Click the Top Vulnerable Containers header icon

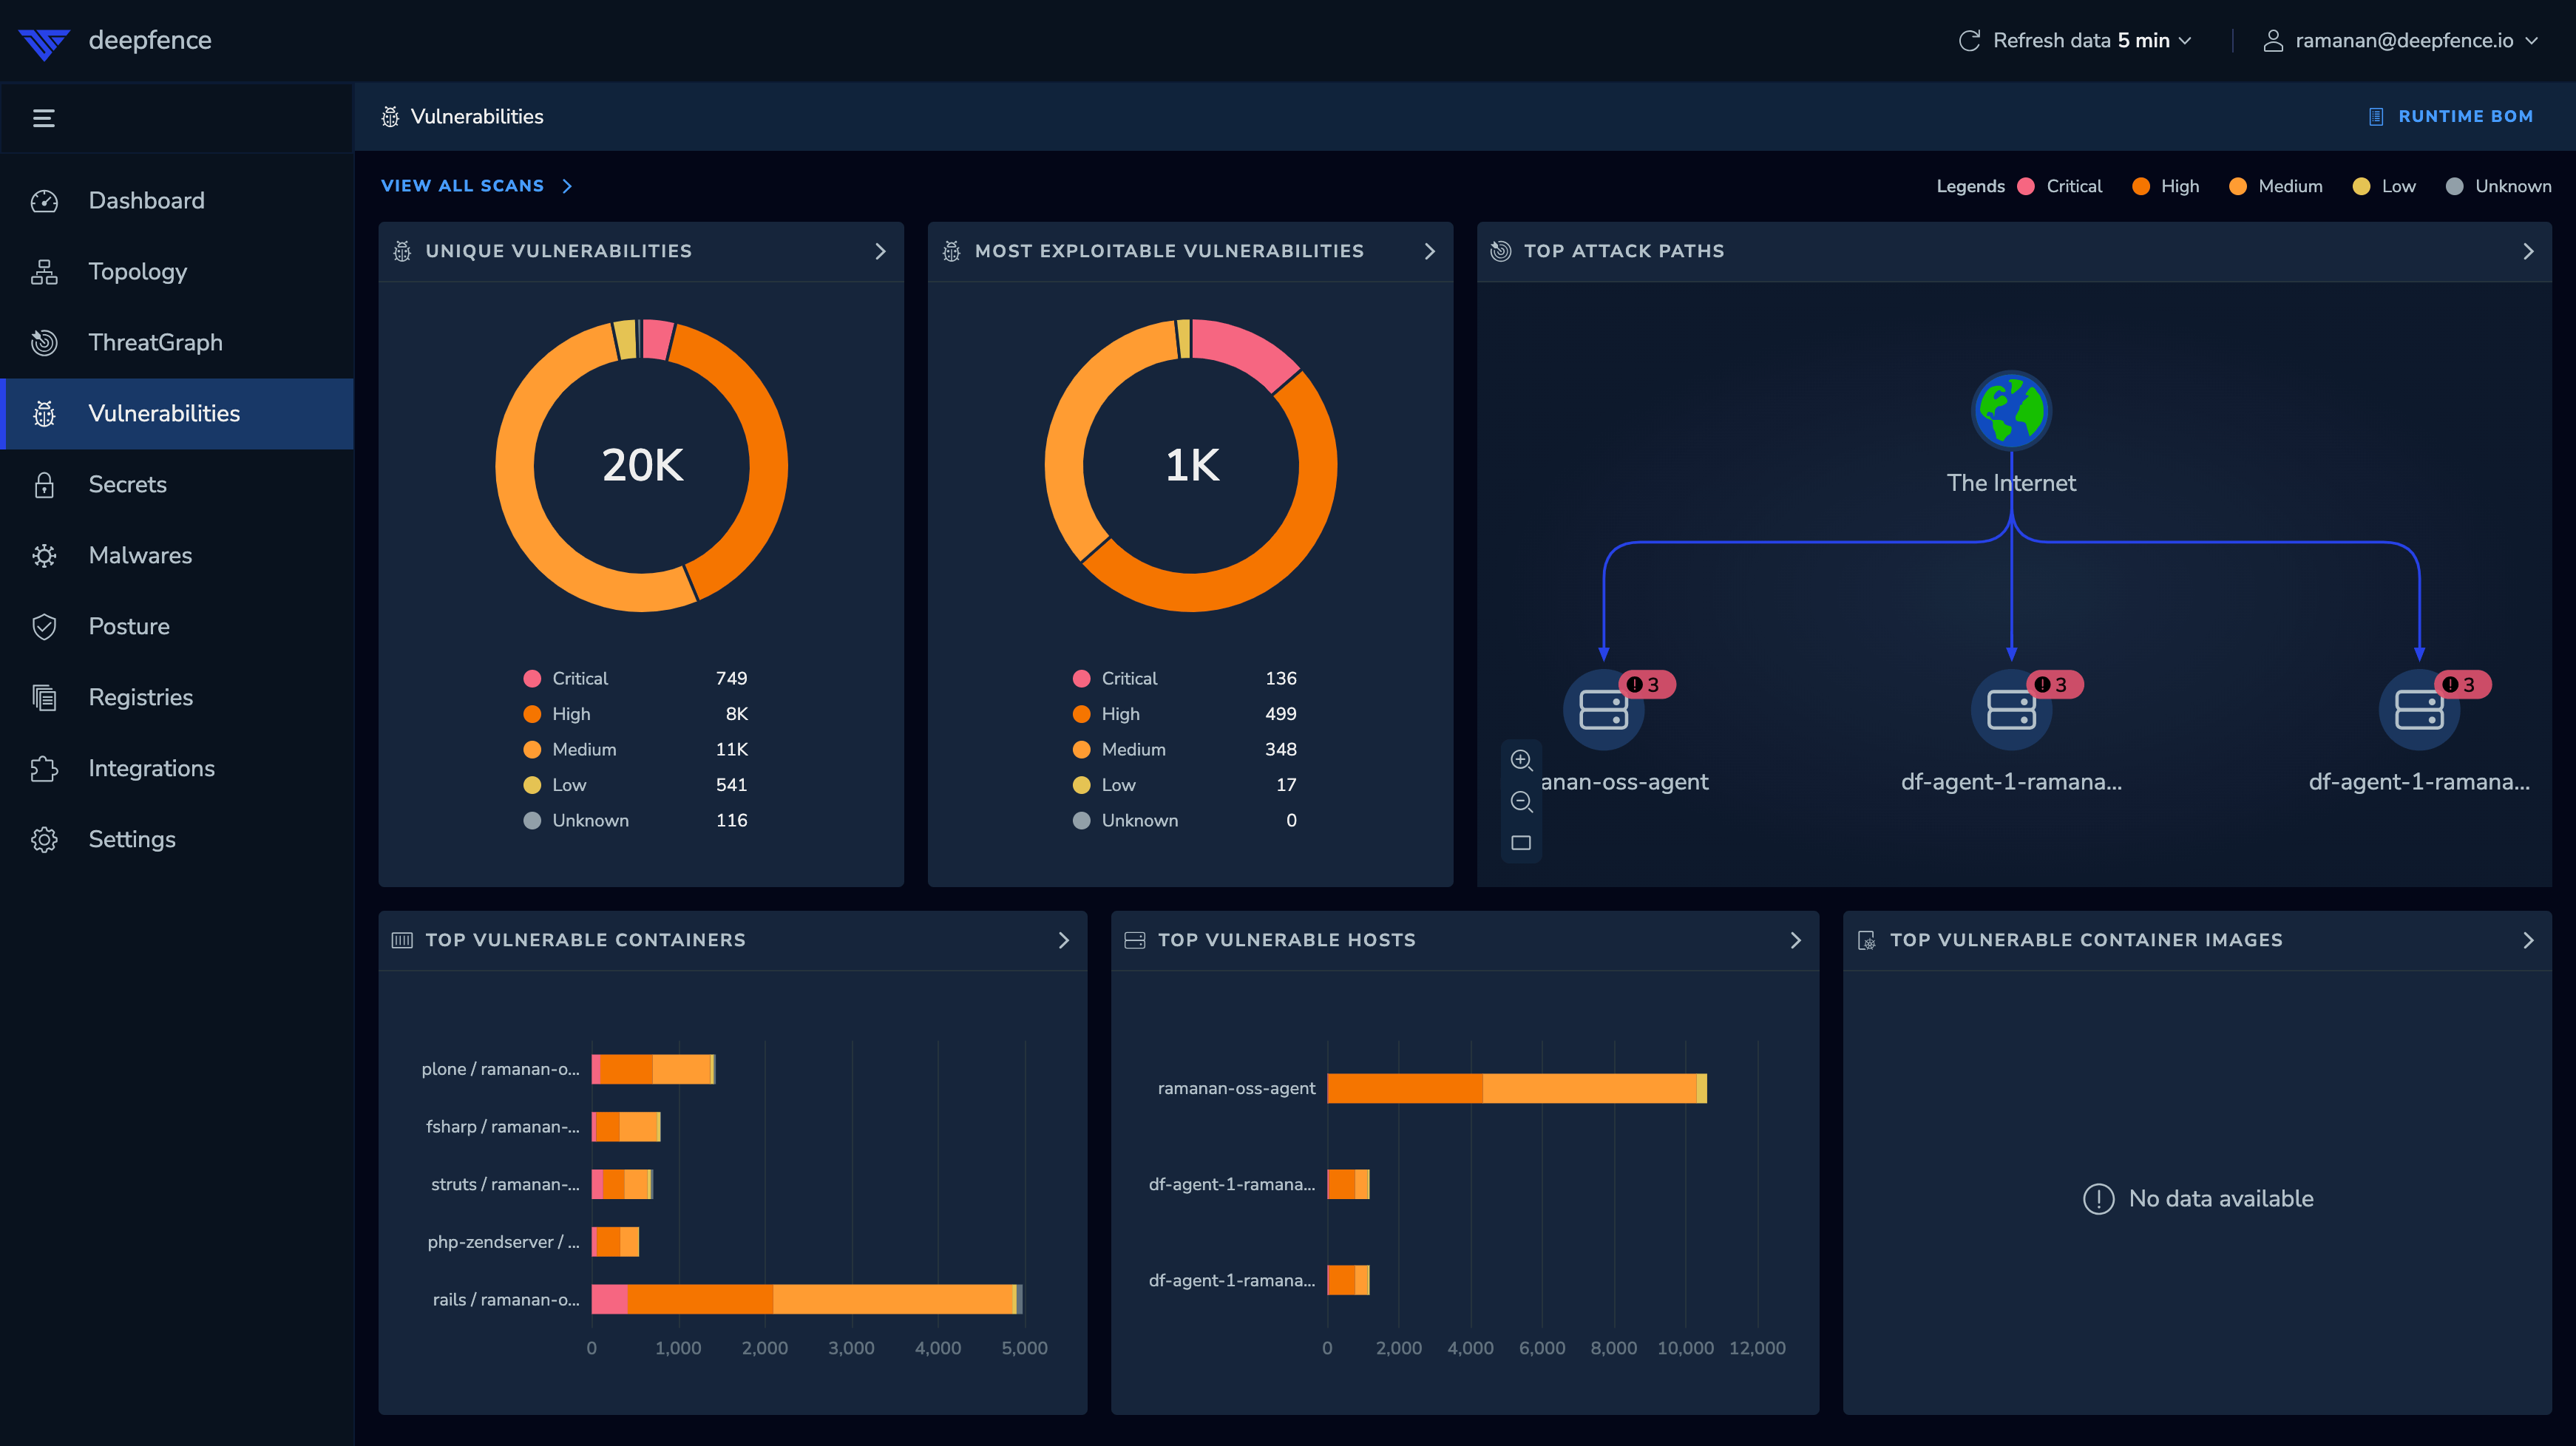point(402,940)
